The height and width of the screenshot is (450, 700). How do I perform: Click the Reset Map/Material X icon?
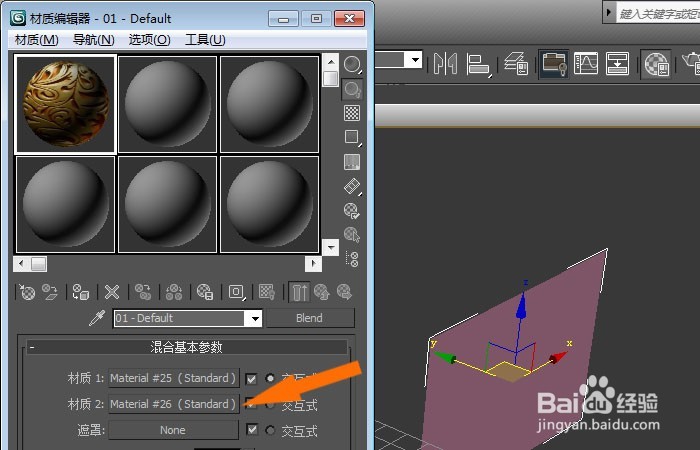click(112, 292)
